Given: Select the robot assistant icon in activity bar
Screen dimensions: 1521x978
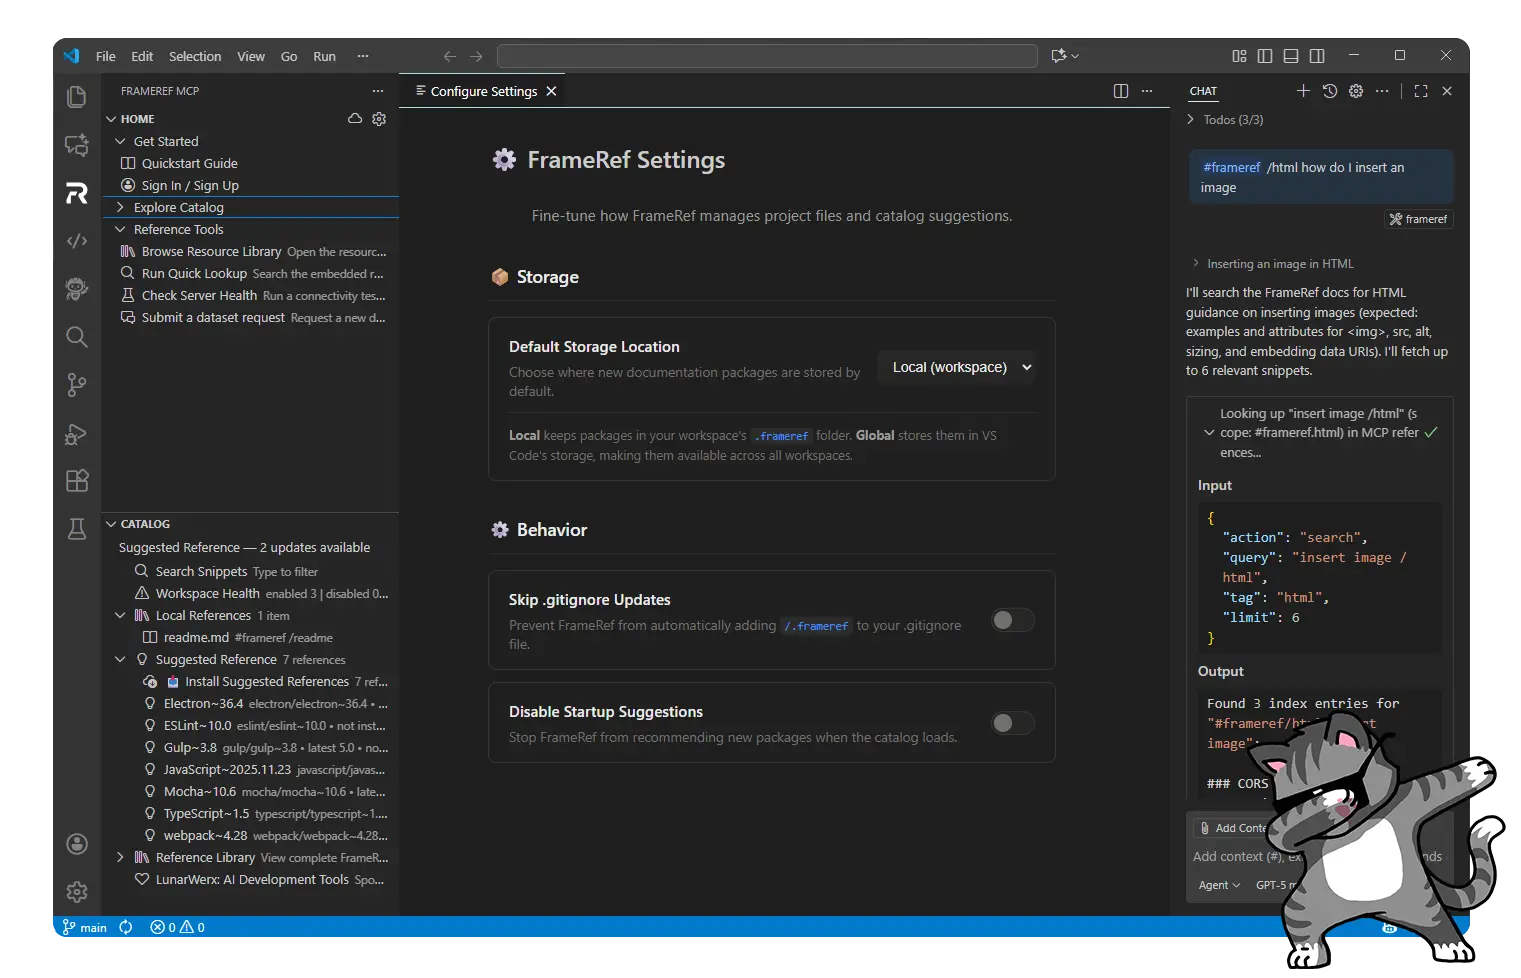Looking at the screenshot, I should (x=77, y=289).
